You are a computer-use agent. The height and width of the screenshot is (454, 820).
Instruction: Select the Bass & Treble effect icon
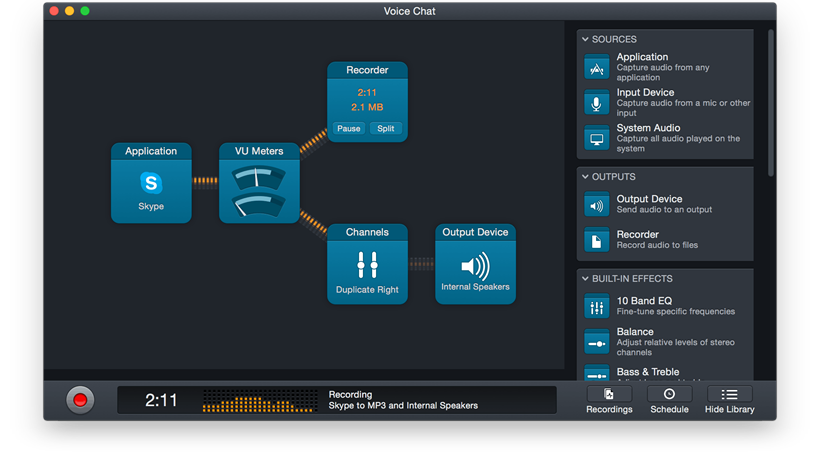(596, 373)
